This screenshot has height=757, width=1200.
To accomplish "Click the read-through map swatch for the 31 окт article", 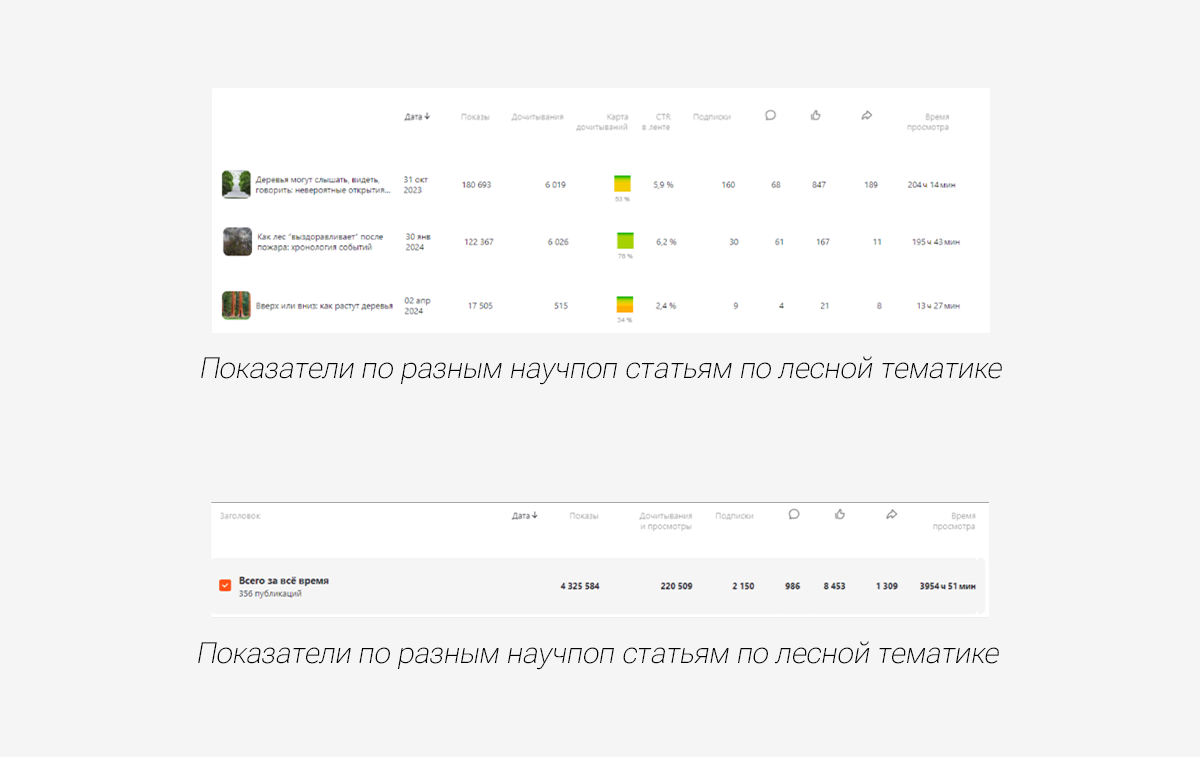I will click(x=622, y=183).
